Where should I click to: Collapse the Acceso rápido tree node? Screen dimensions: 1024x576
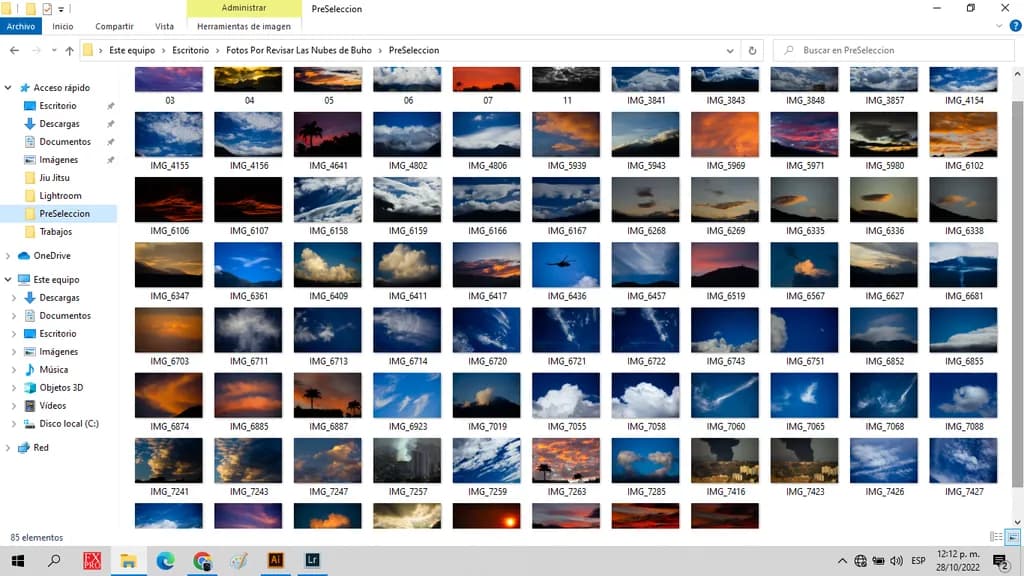[8, 88]
